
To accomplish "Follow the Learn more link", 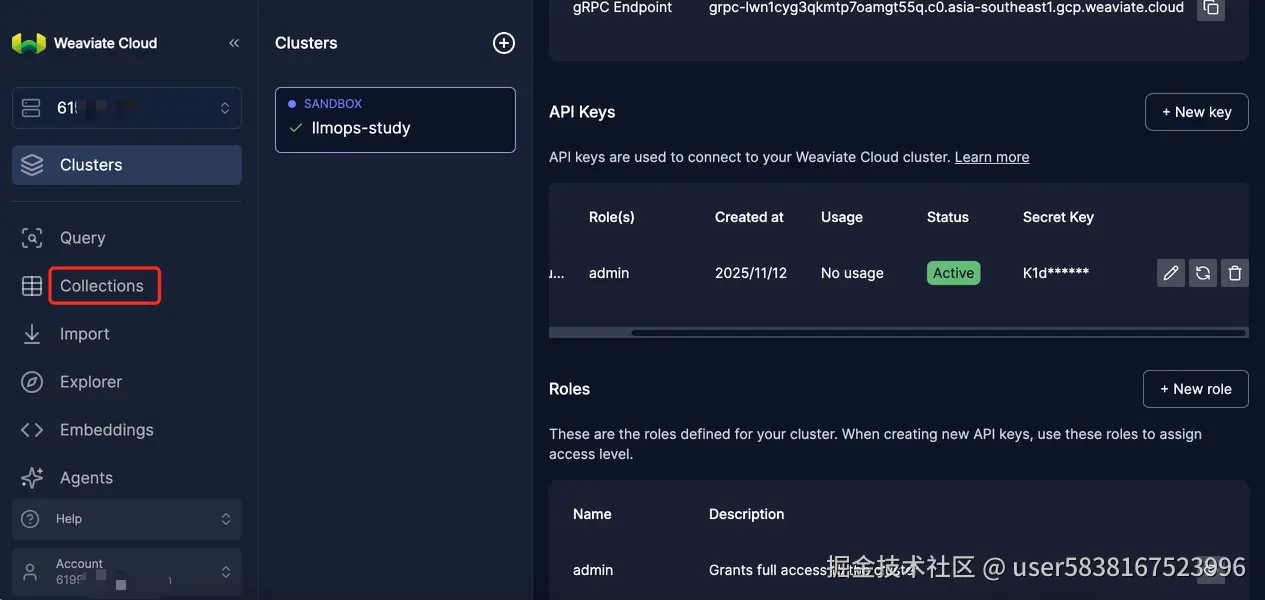I will click(x=992, y=157).
